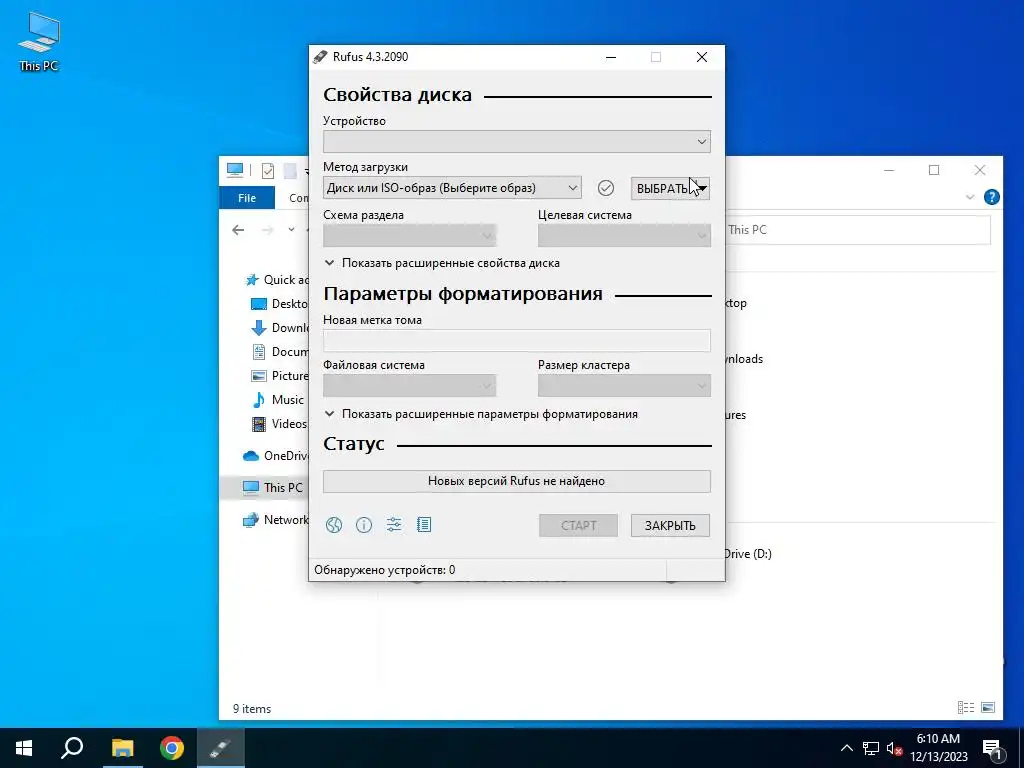Open the Файловая система dropdown

click(x=409, y=385)
